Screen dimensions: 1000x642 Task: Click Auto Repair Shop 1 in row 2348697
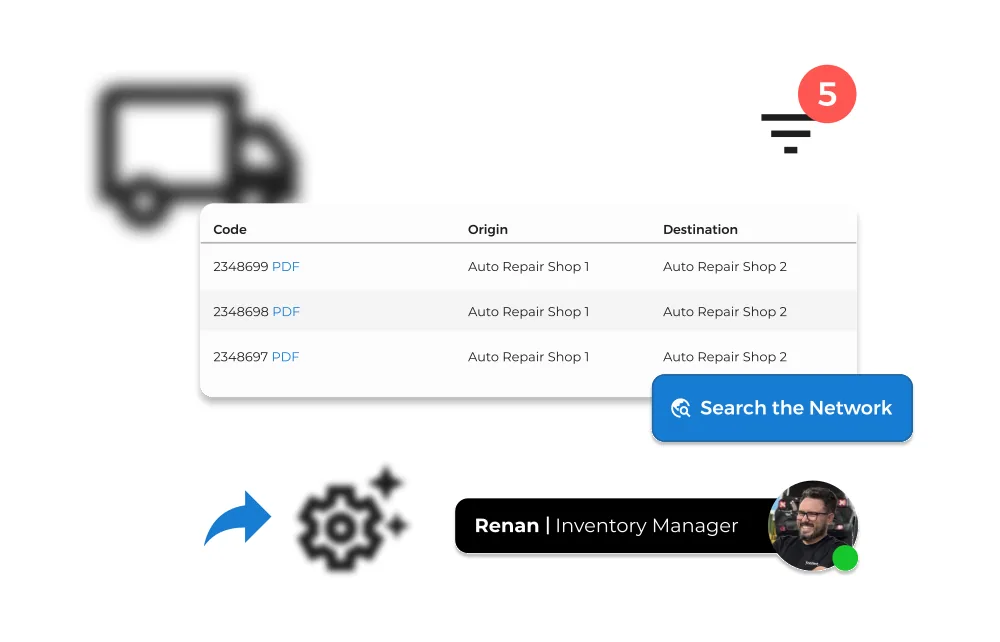pyautogui.click(x=529, y=357)
